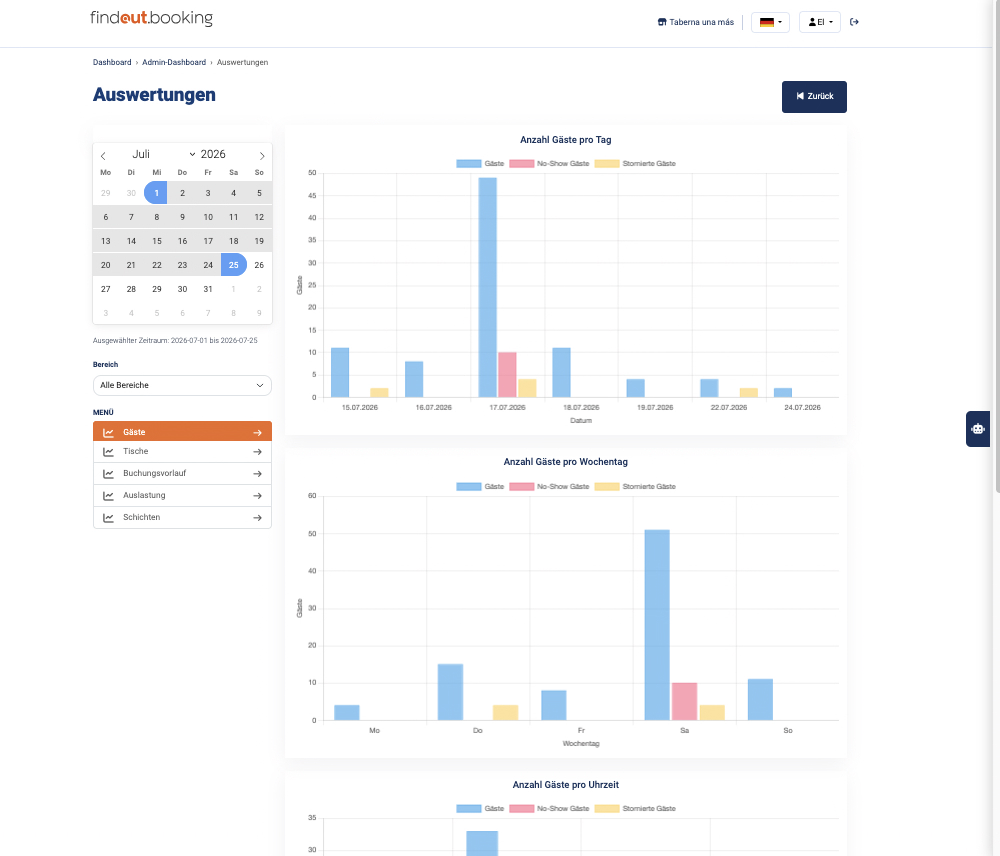Image resolution: width=1000 pixels, height=856 pixels.
Task: Click the tall 17.07.2026 Gäste bar
Action: (488, 288)
